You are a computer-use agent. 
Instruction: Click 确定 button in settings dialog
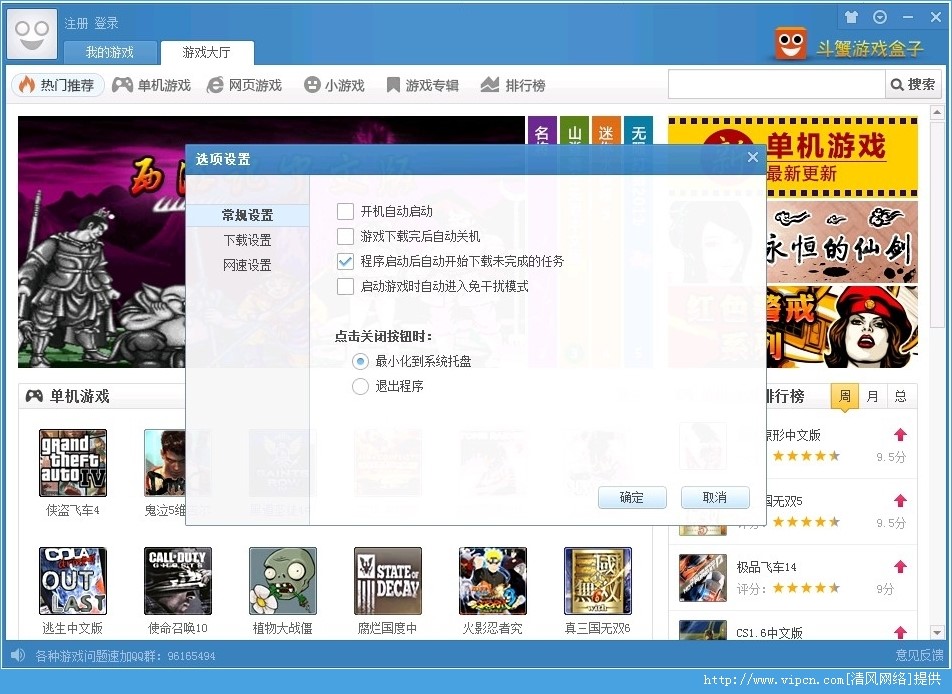tap(632, 497)
